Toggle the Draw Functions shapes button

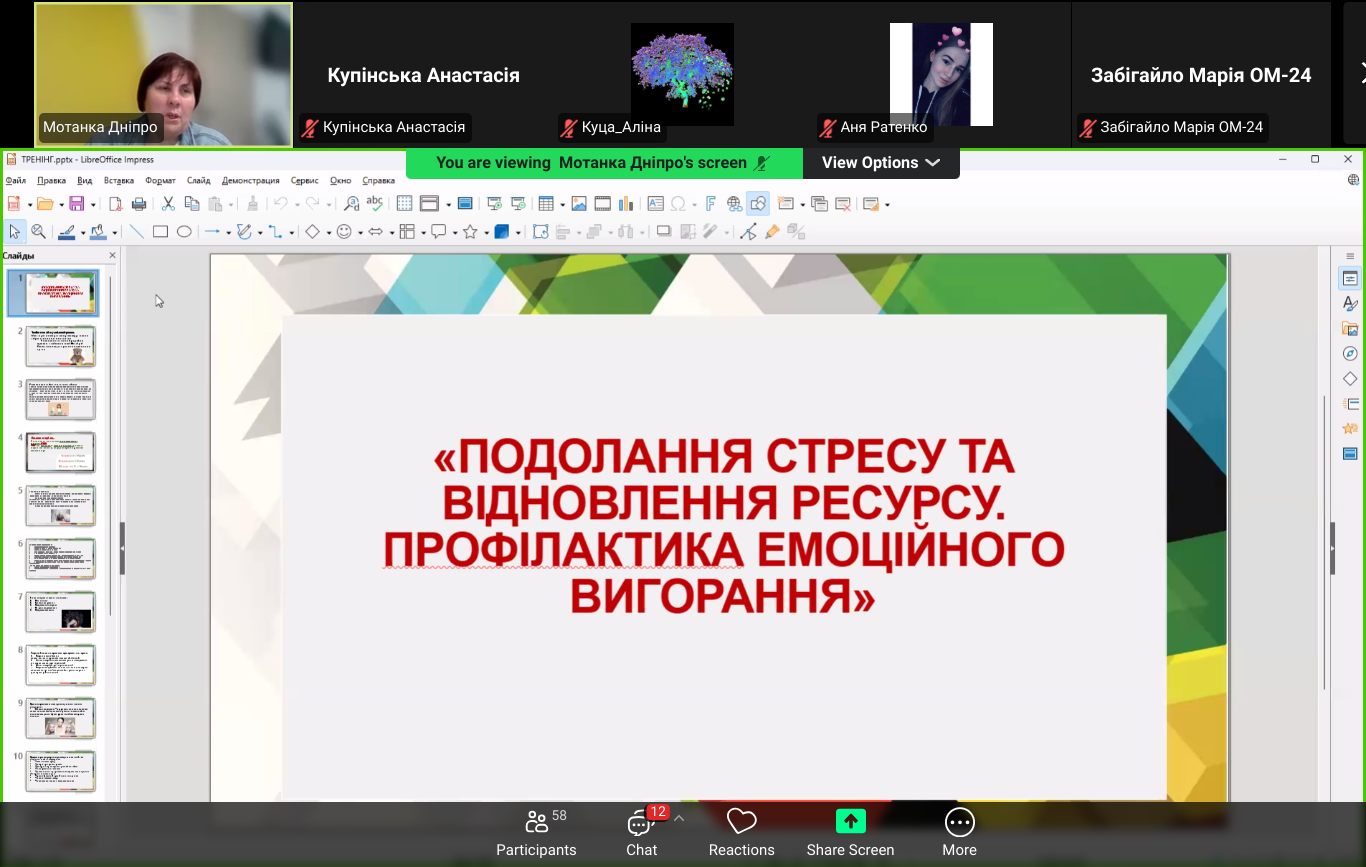tap(758, 204)
